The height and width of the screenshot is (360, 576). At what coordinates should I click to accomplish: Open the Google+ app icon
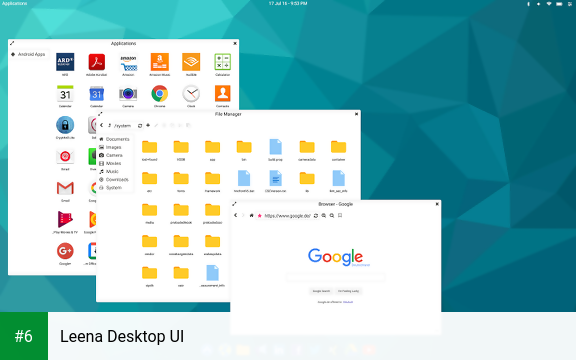click(65, 251)
